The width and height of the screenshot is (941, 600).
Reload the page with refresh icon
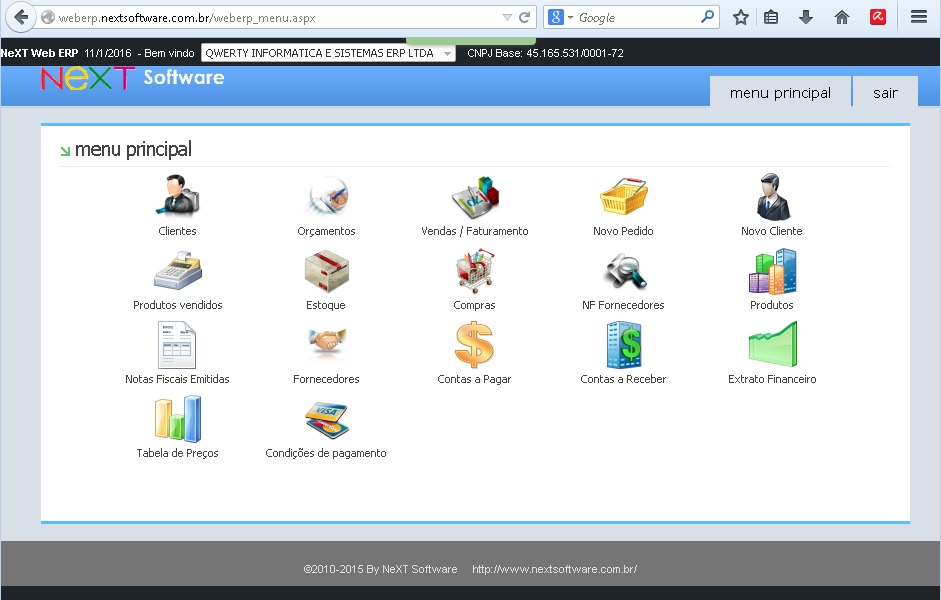[x=525, y=17]
